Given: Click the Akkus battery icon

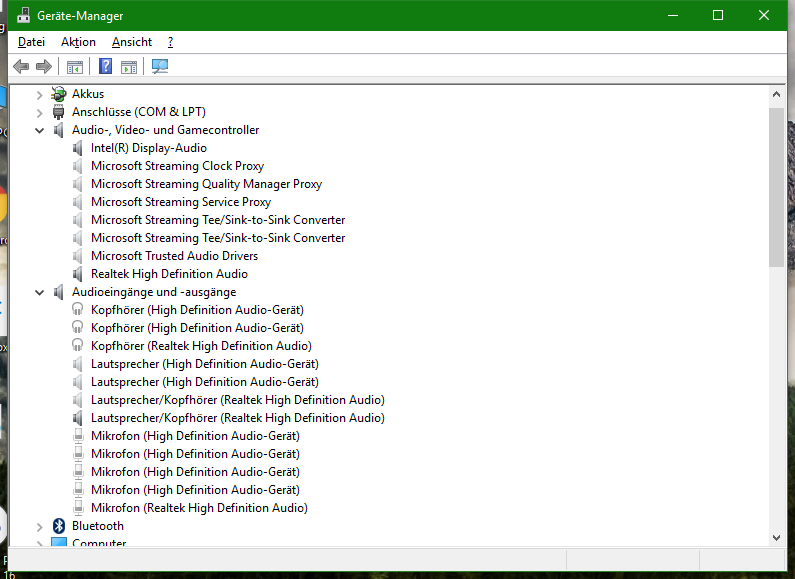Looking at the screenshot, I should pos(59,94).
